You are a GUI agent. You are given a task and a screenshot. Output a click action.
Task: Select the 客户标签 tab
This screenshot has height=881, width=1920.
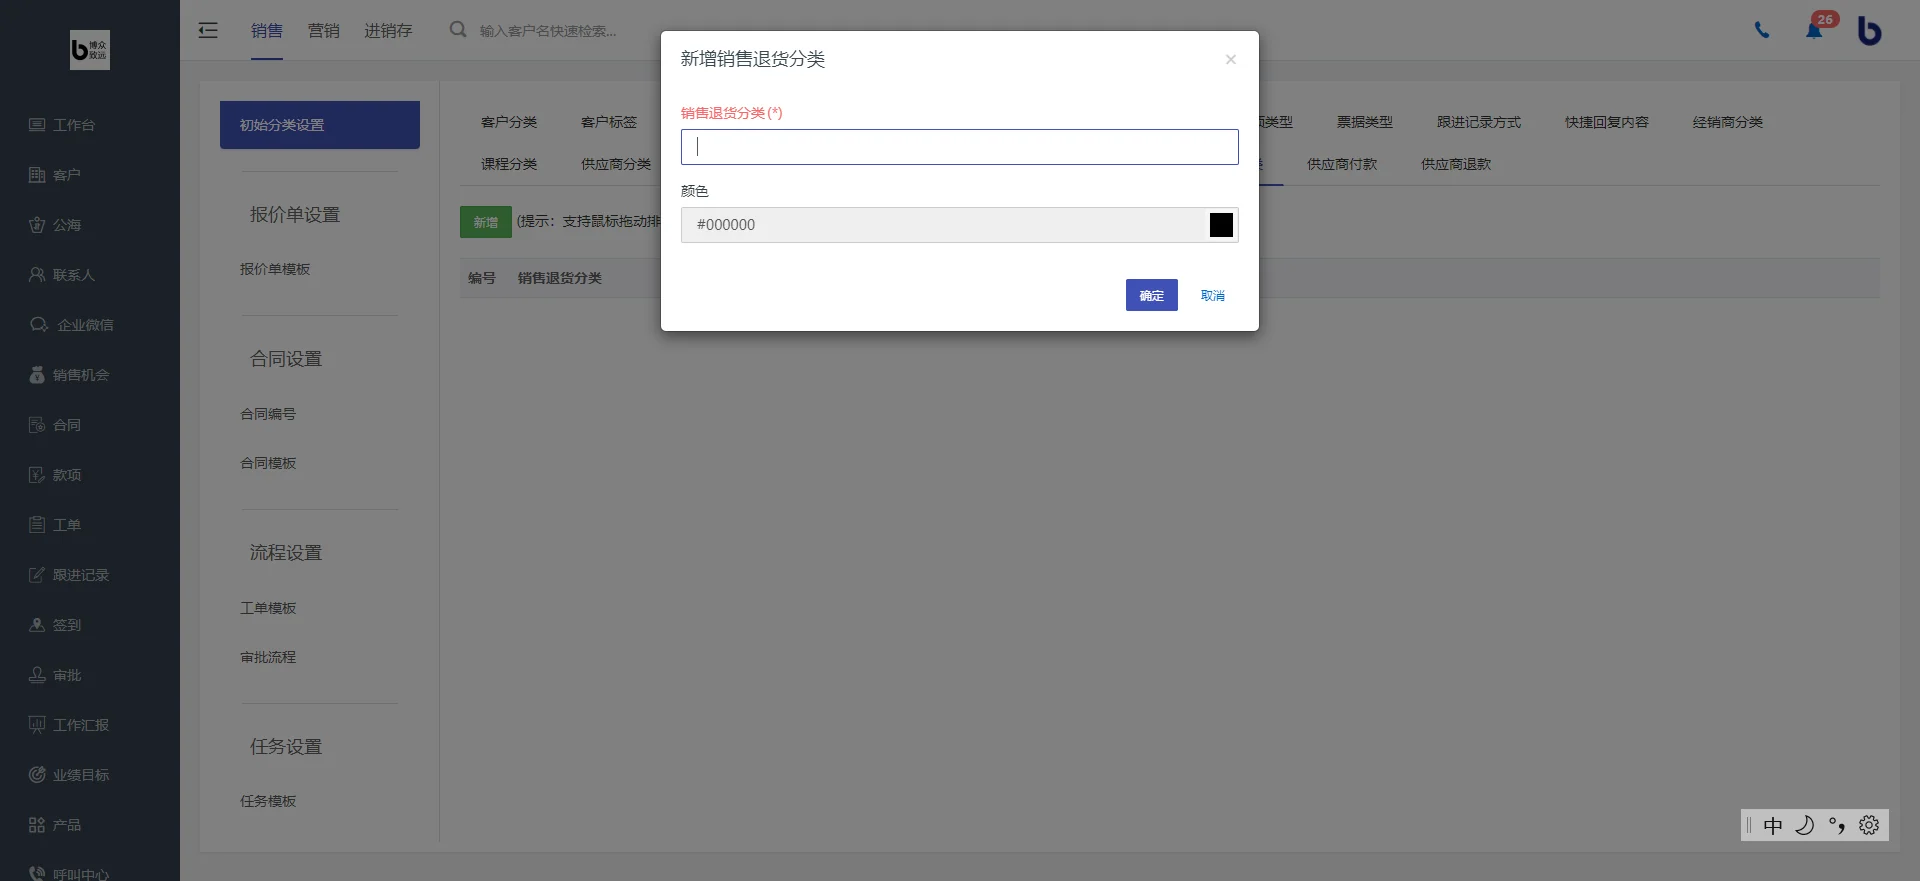(609, 122)
